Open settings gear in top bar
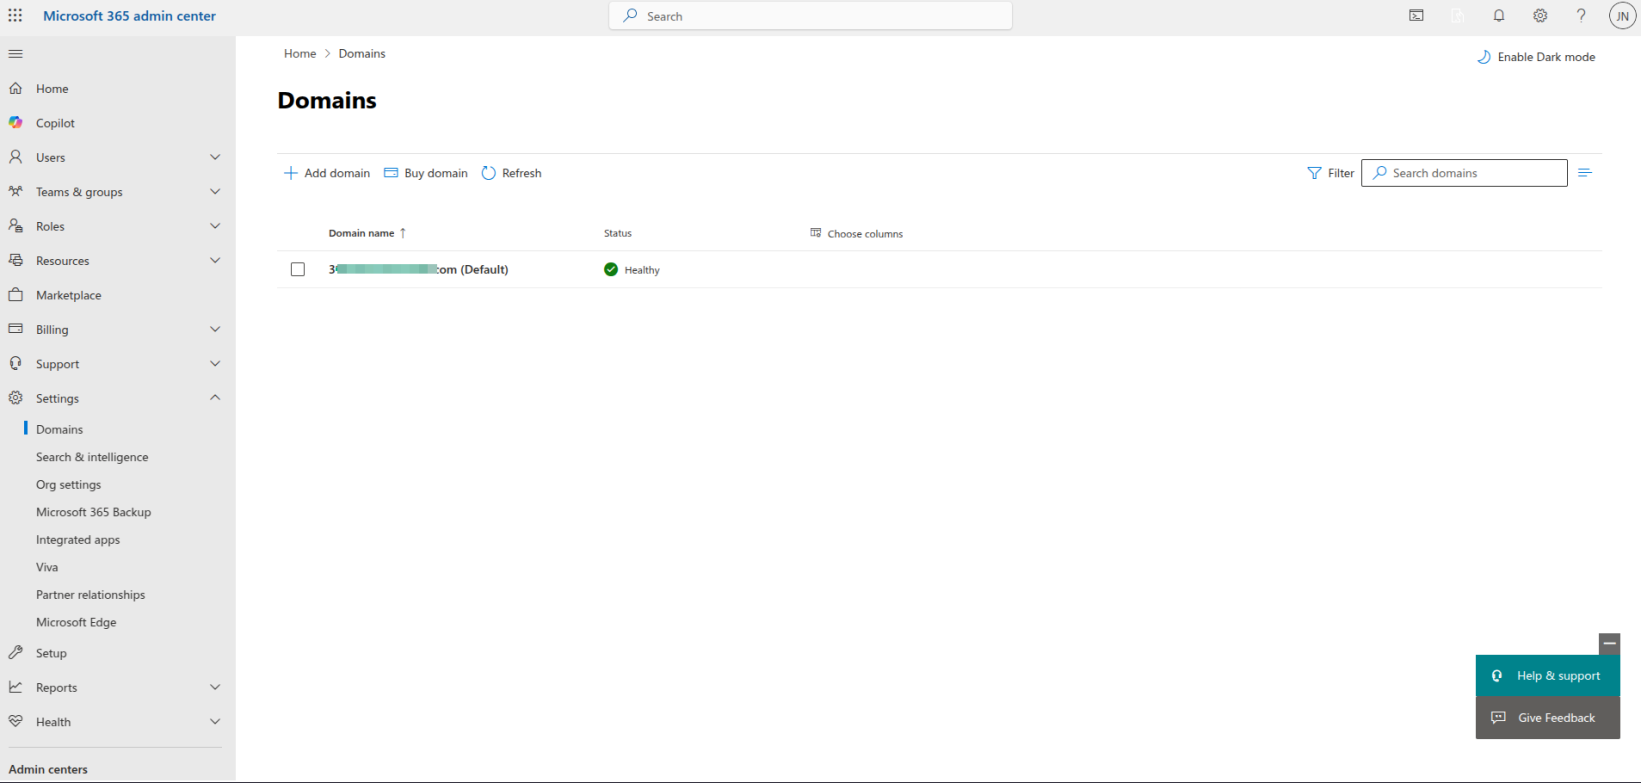This screenshot has width=1641, height=783. click(1540, 16)
